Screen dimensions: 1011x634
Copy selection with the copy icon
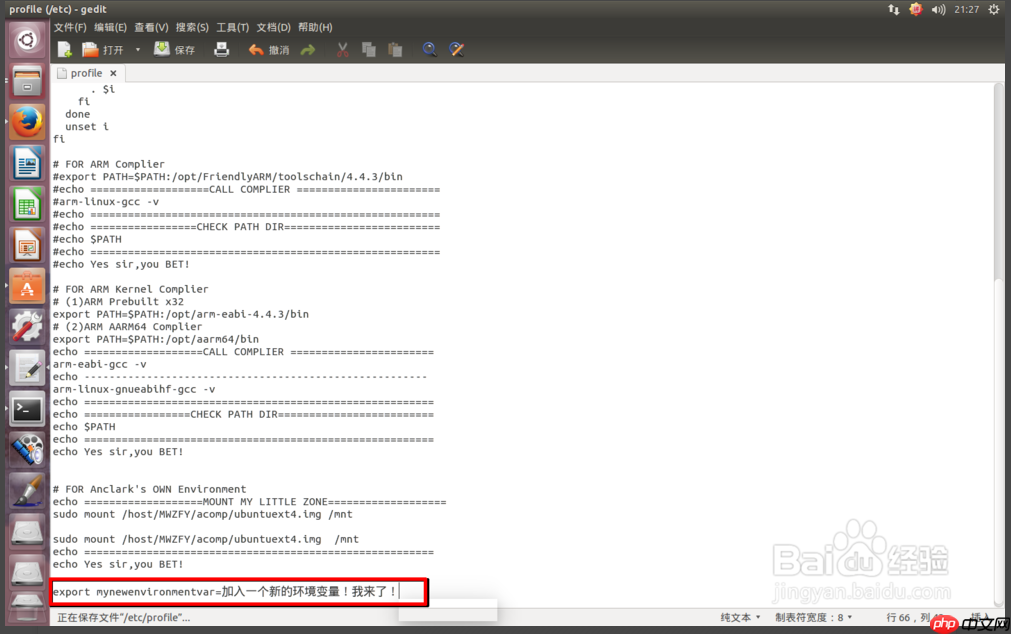[x=369, y=50]
